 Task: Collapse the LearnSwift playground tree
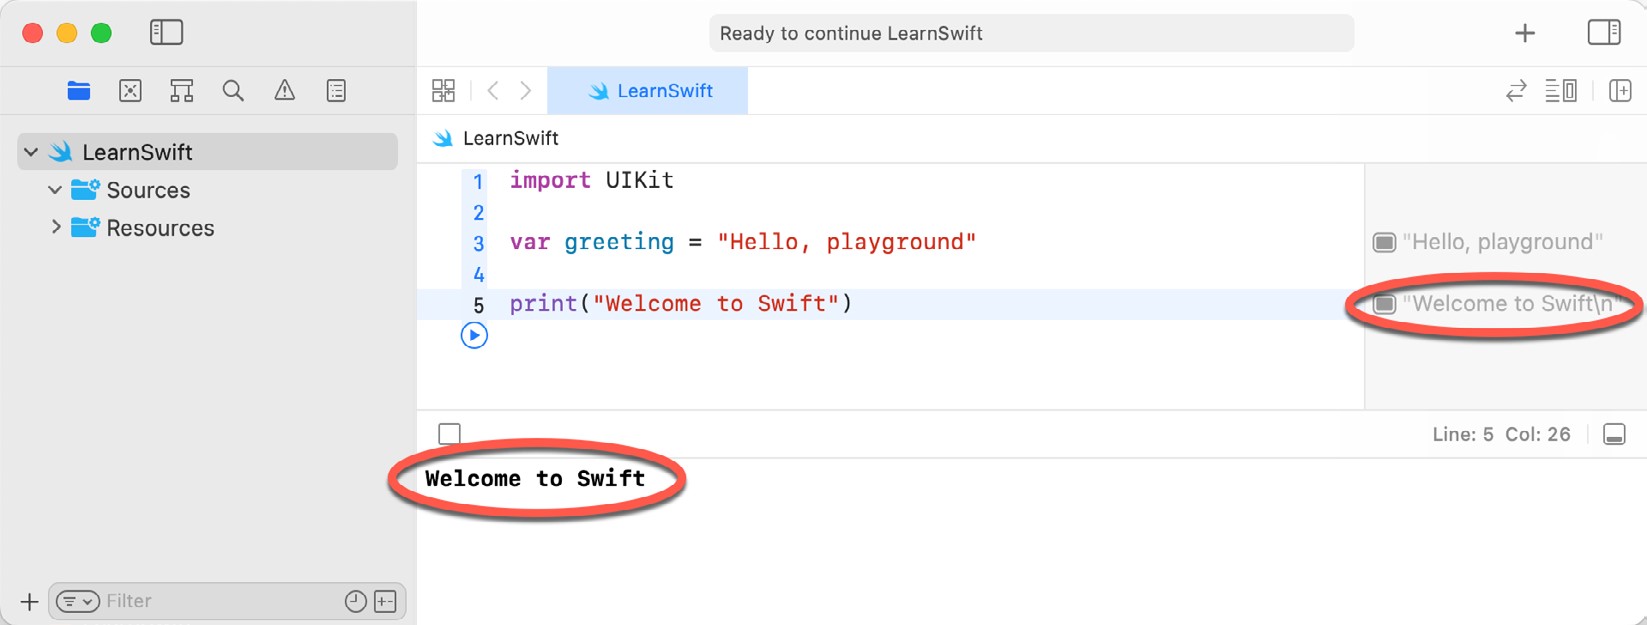[31, 152]
